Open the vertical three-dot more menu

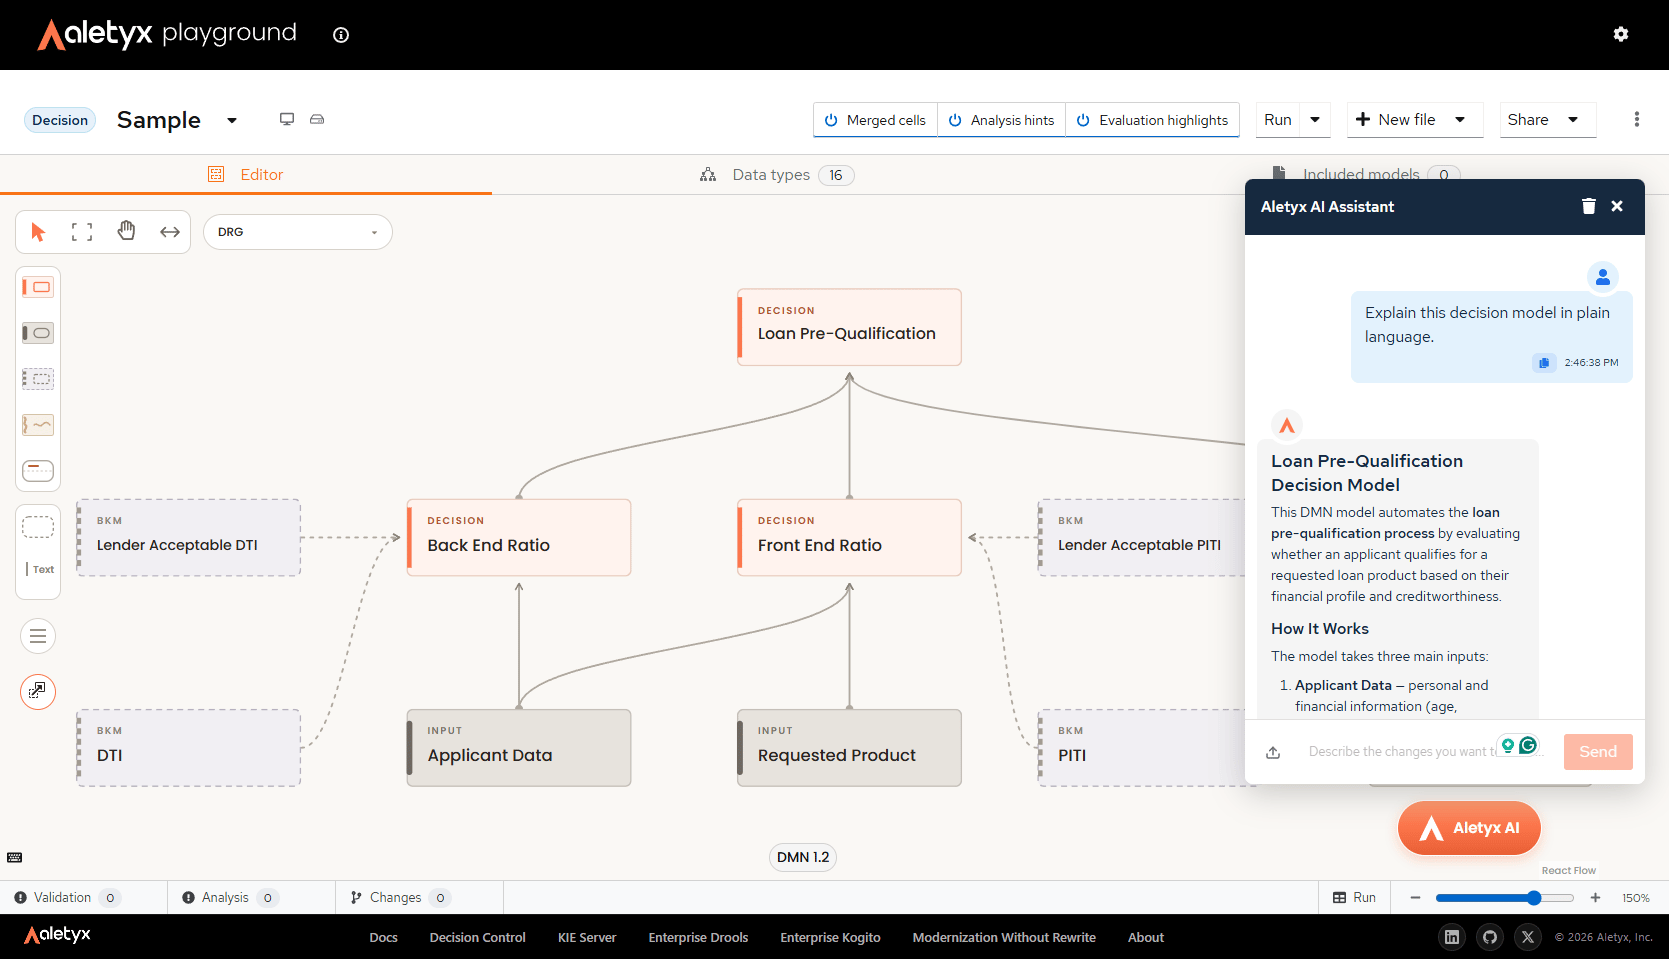1637,119
